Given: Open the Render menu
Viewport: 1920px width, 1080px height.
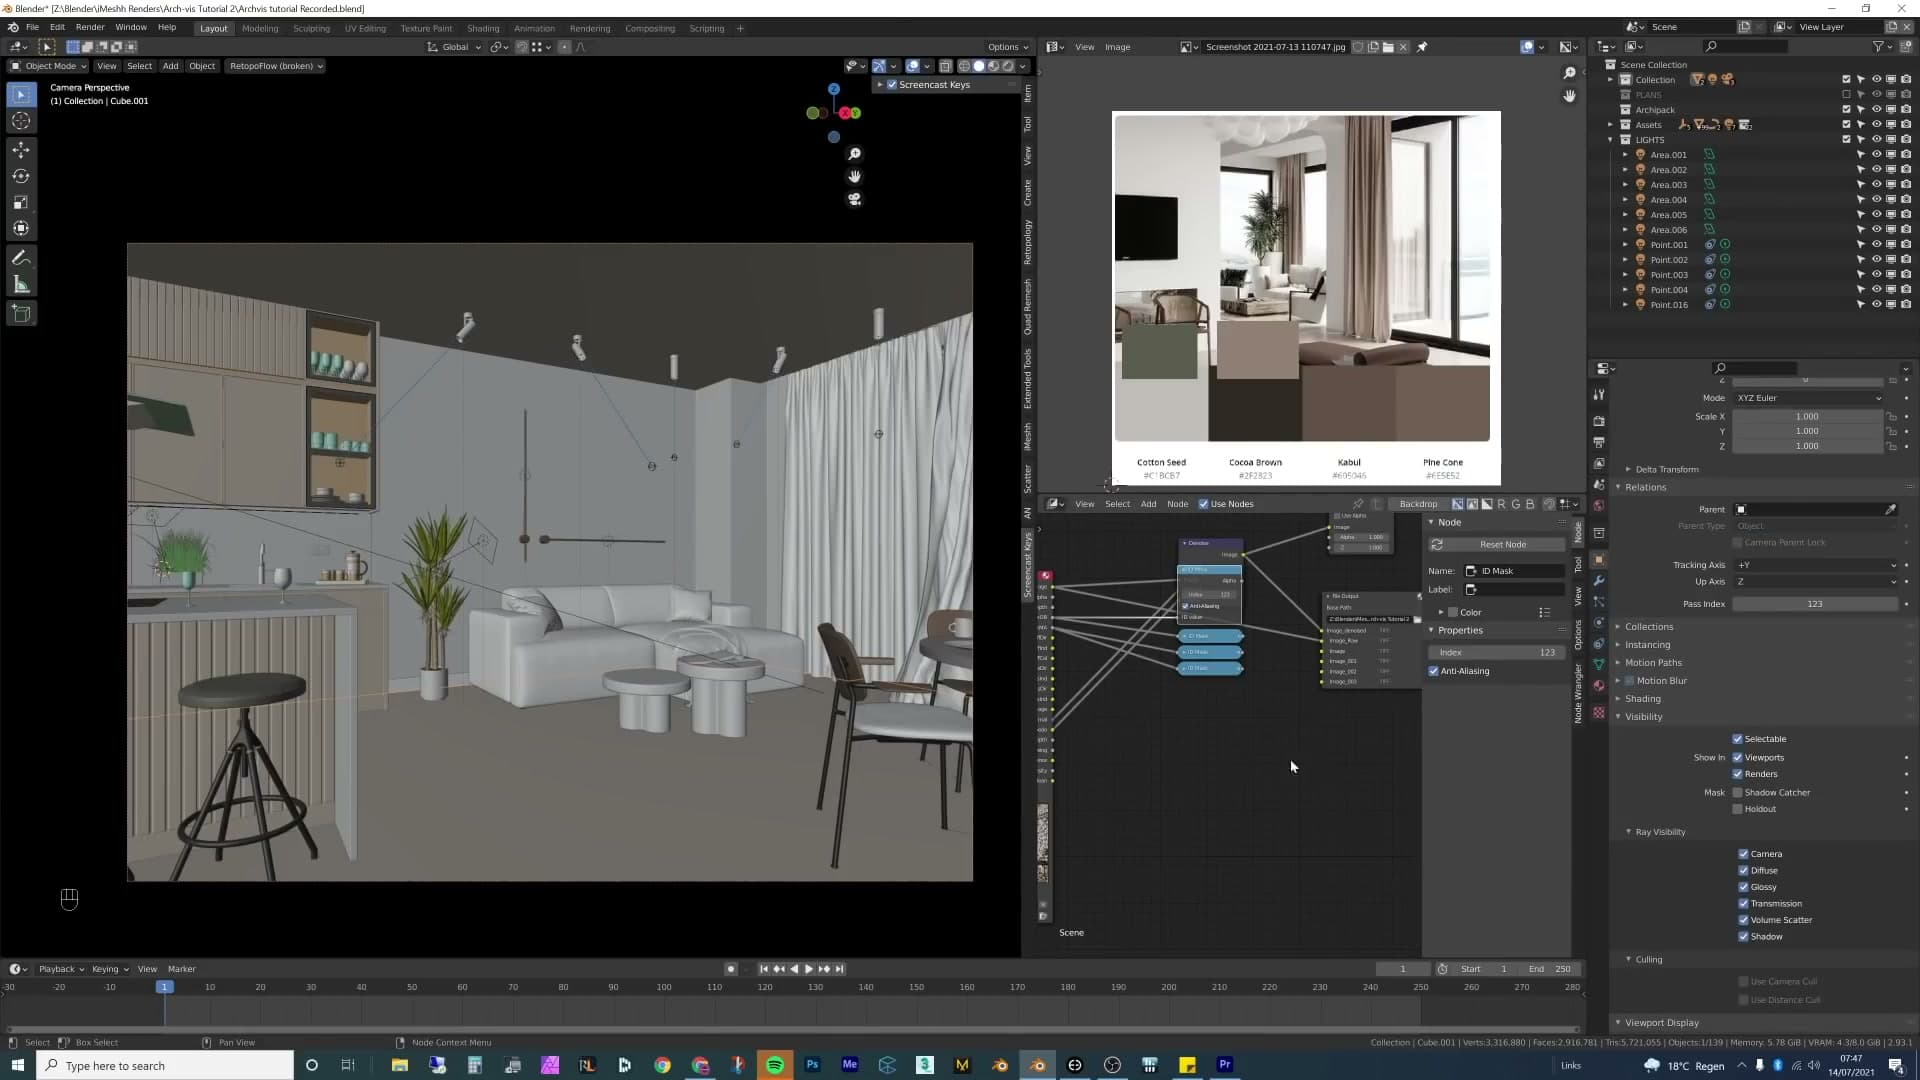Looking at the screenshot, I should [90, 28].
